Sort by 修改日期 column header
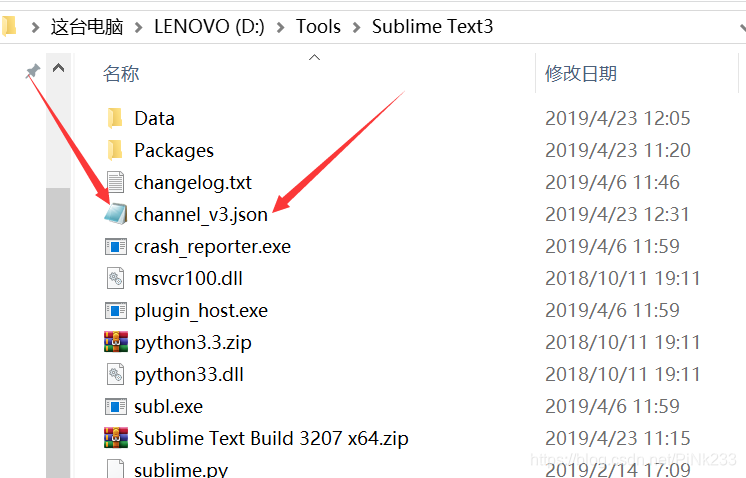 click(581, 74)
